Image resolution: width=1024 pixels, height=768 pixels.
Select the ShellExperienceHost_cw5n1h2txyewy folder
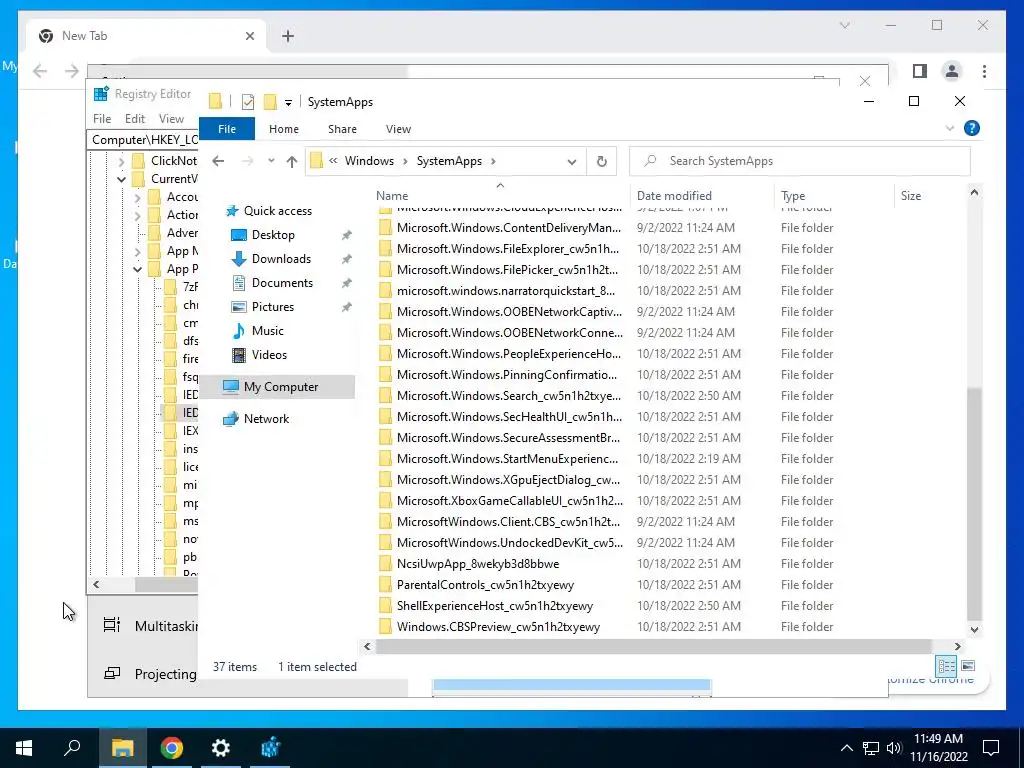pyautogui.click(x=494, y=605)
